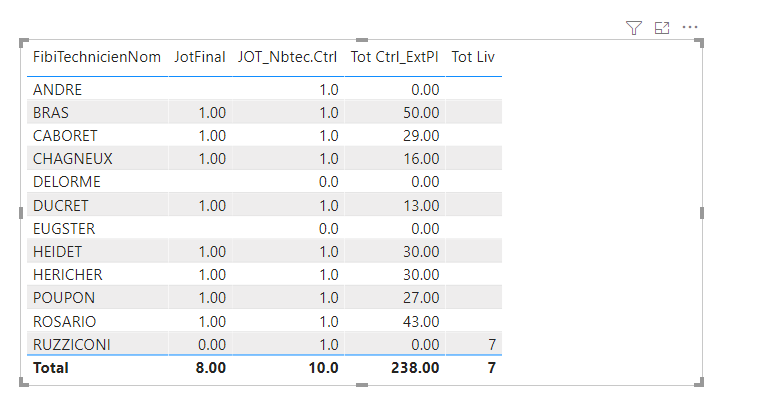The image size is (758, 409).
Task: Click HEIDET Tot Ctrl_ExtPl value 30.00
Action: click(x=421, y=252)
